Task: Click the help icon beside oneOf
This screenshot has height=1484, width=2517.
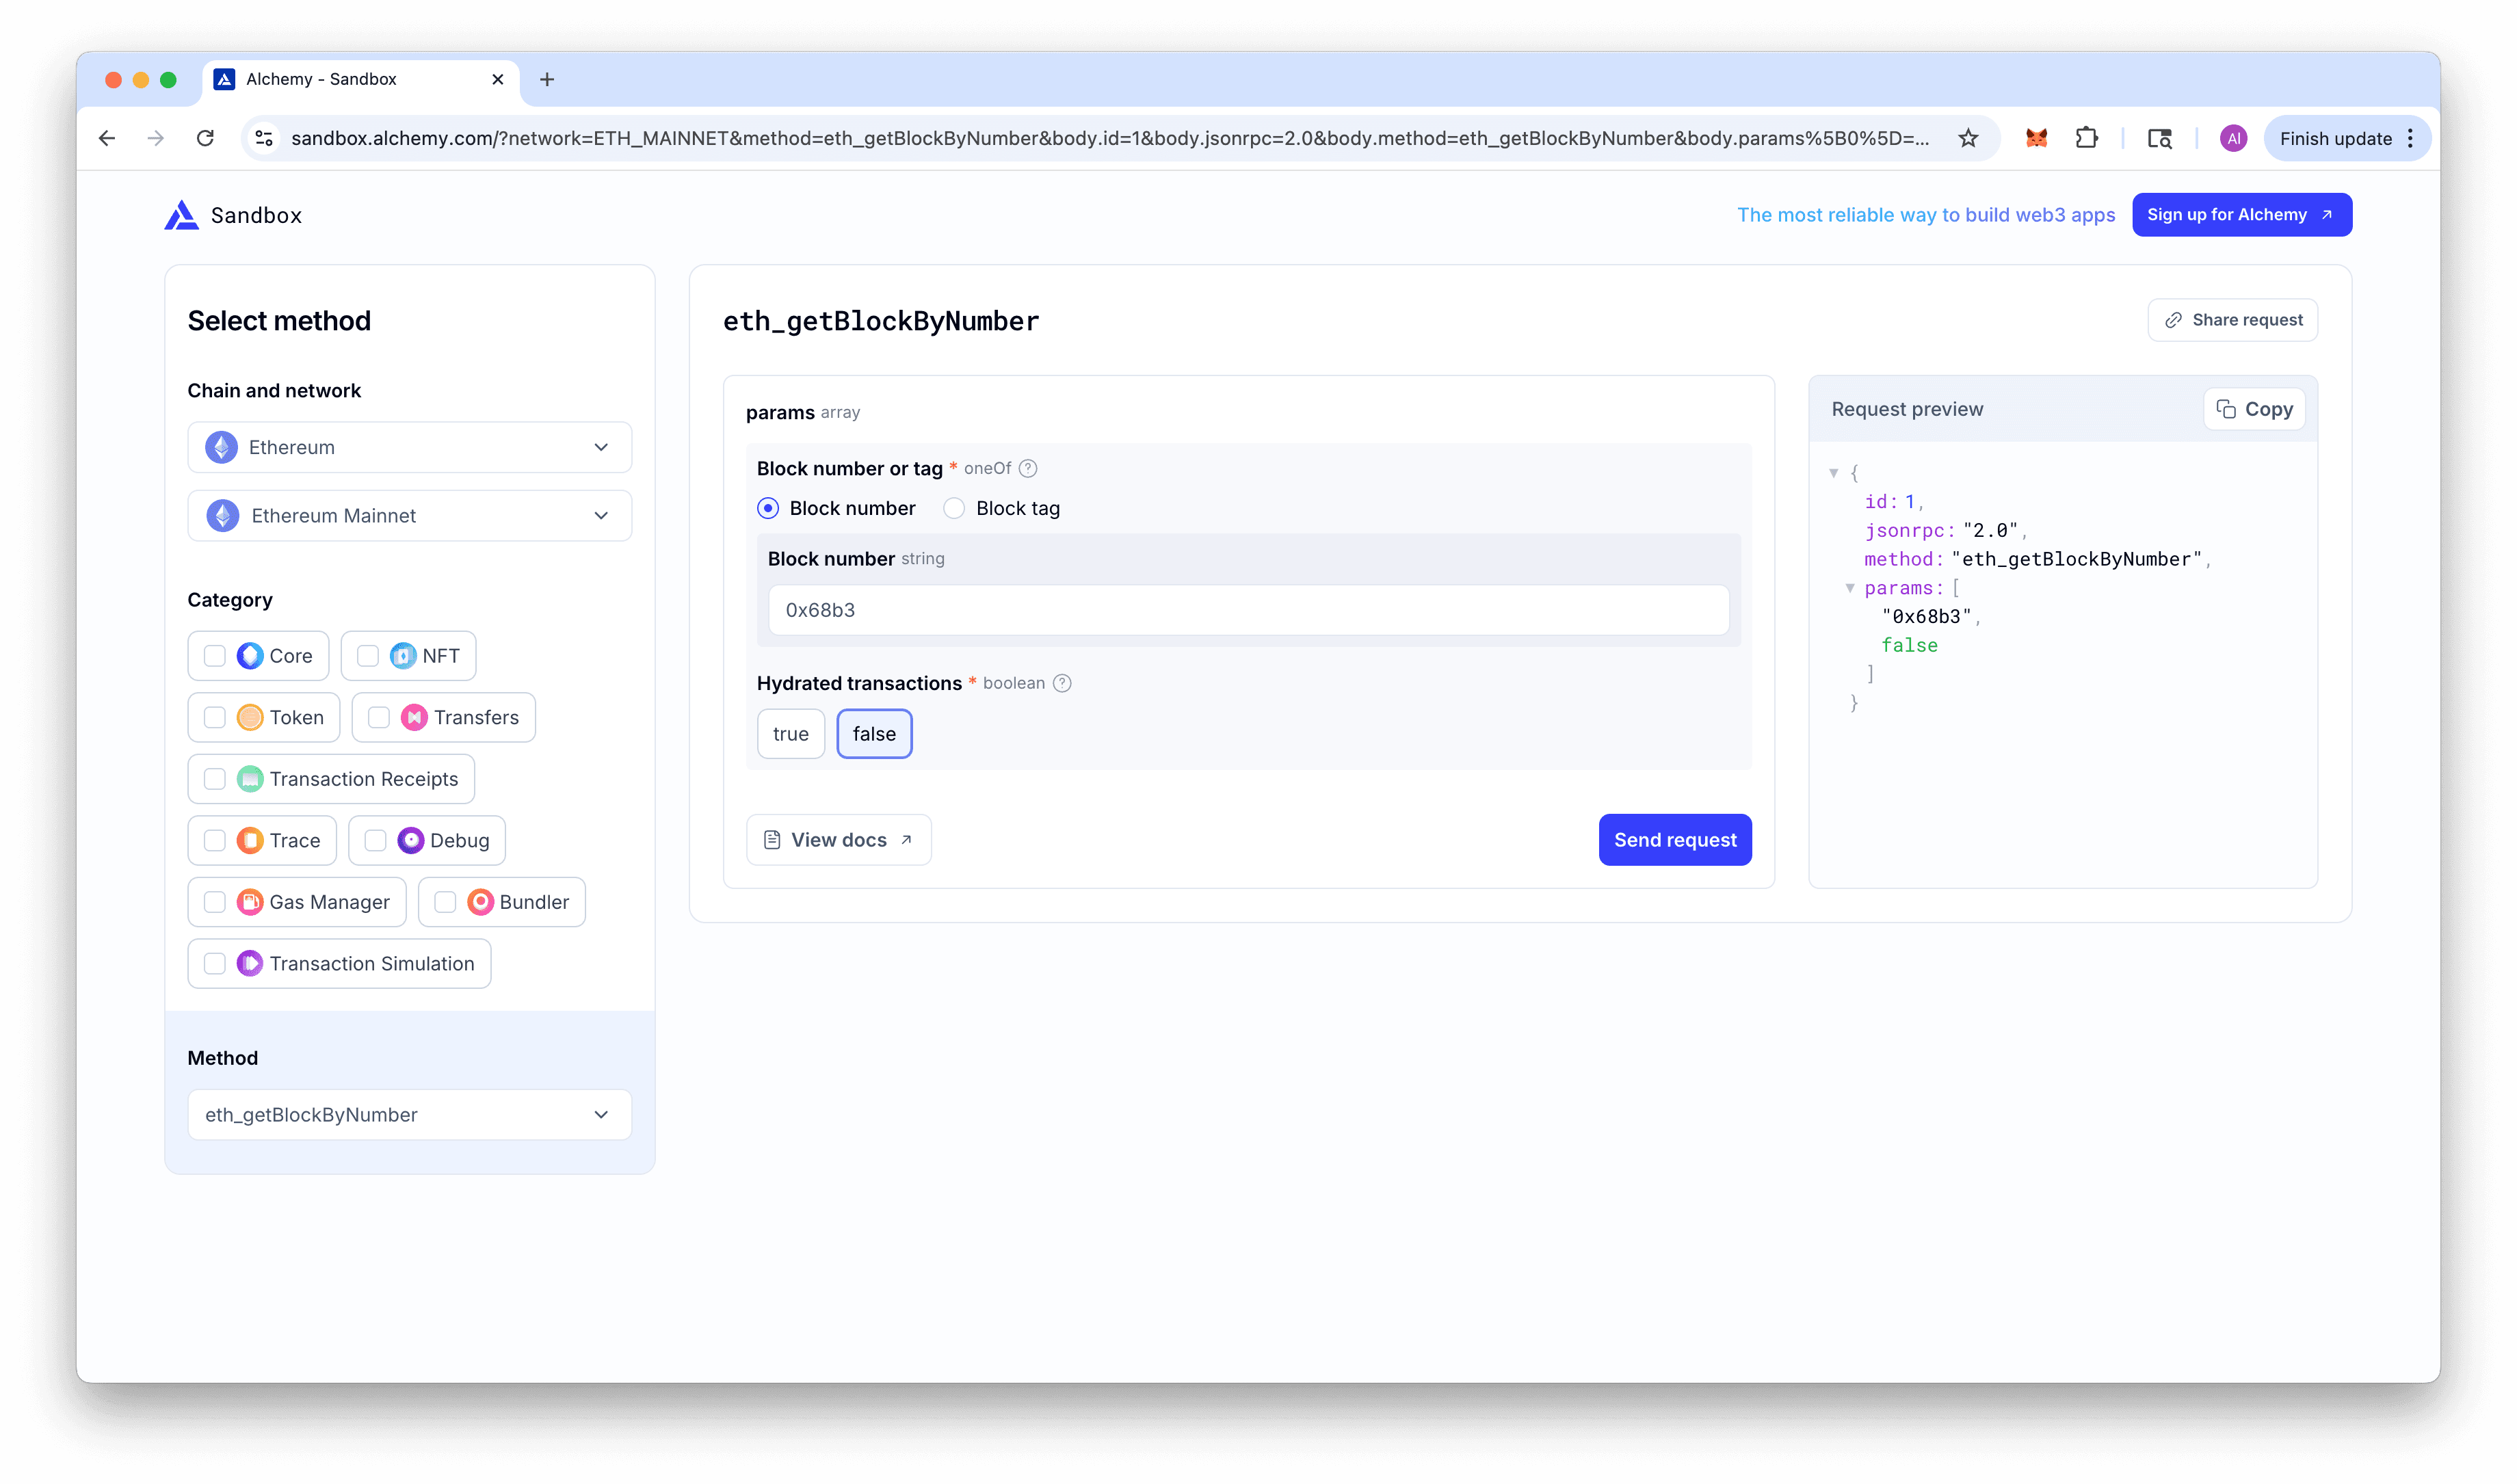Action: coord(1027,468)
